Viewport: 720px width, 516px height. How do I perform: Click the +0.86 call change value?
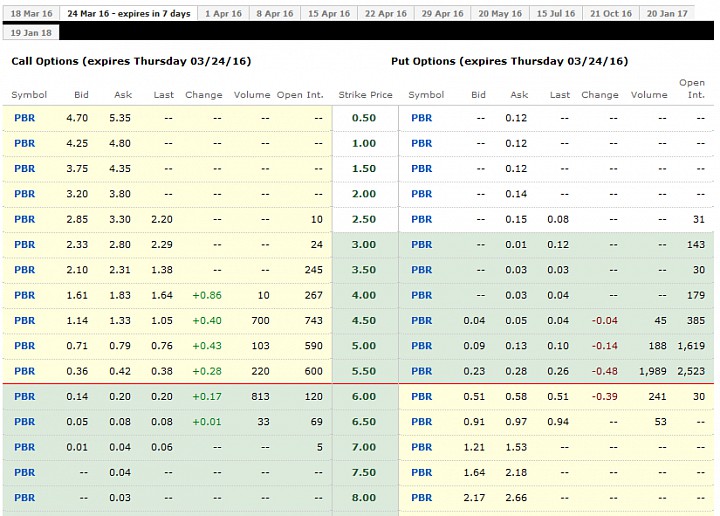click(207, 295)
